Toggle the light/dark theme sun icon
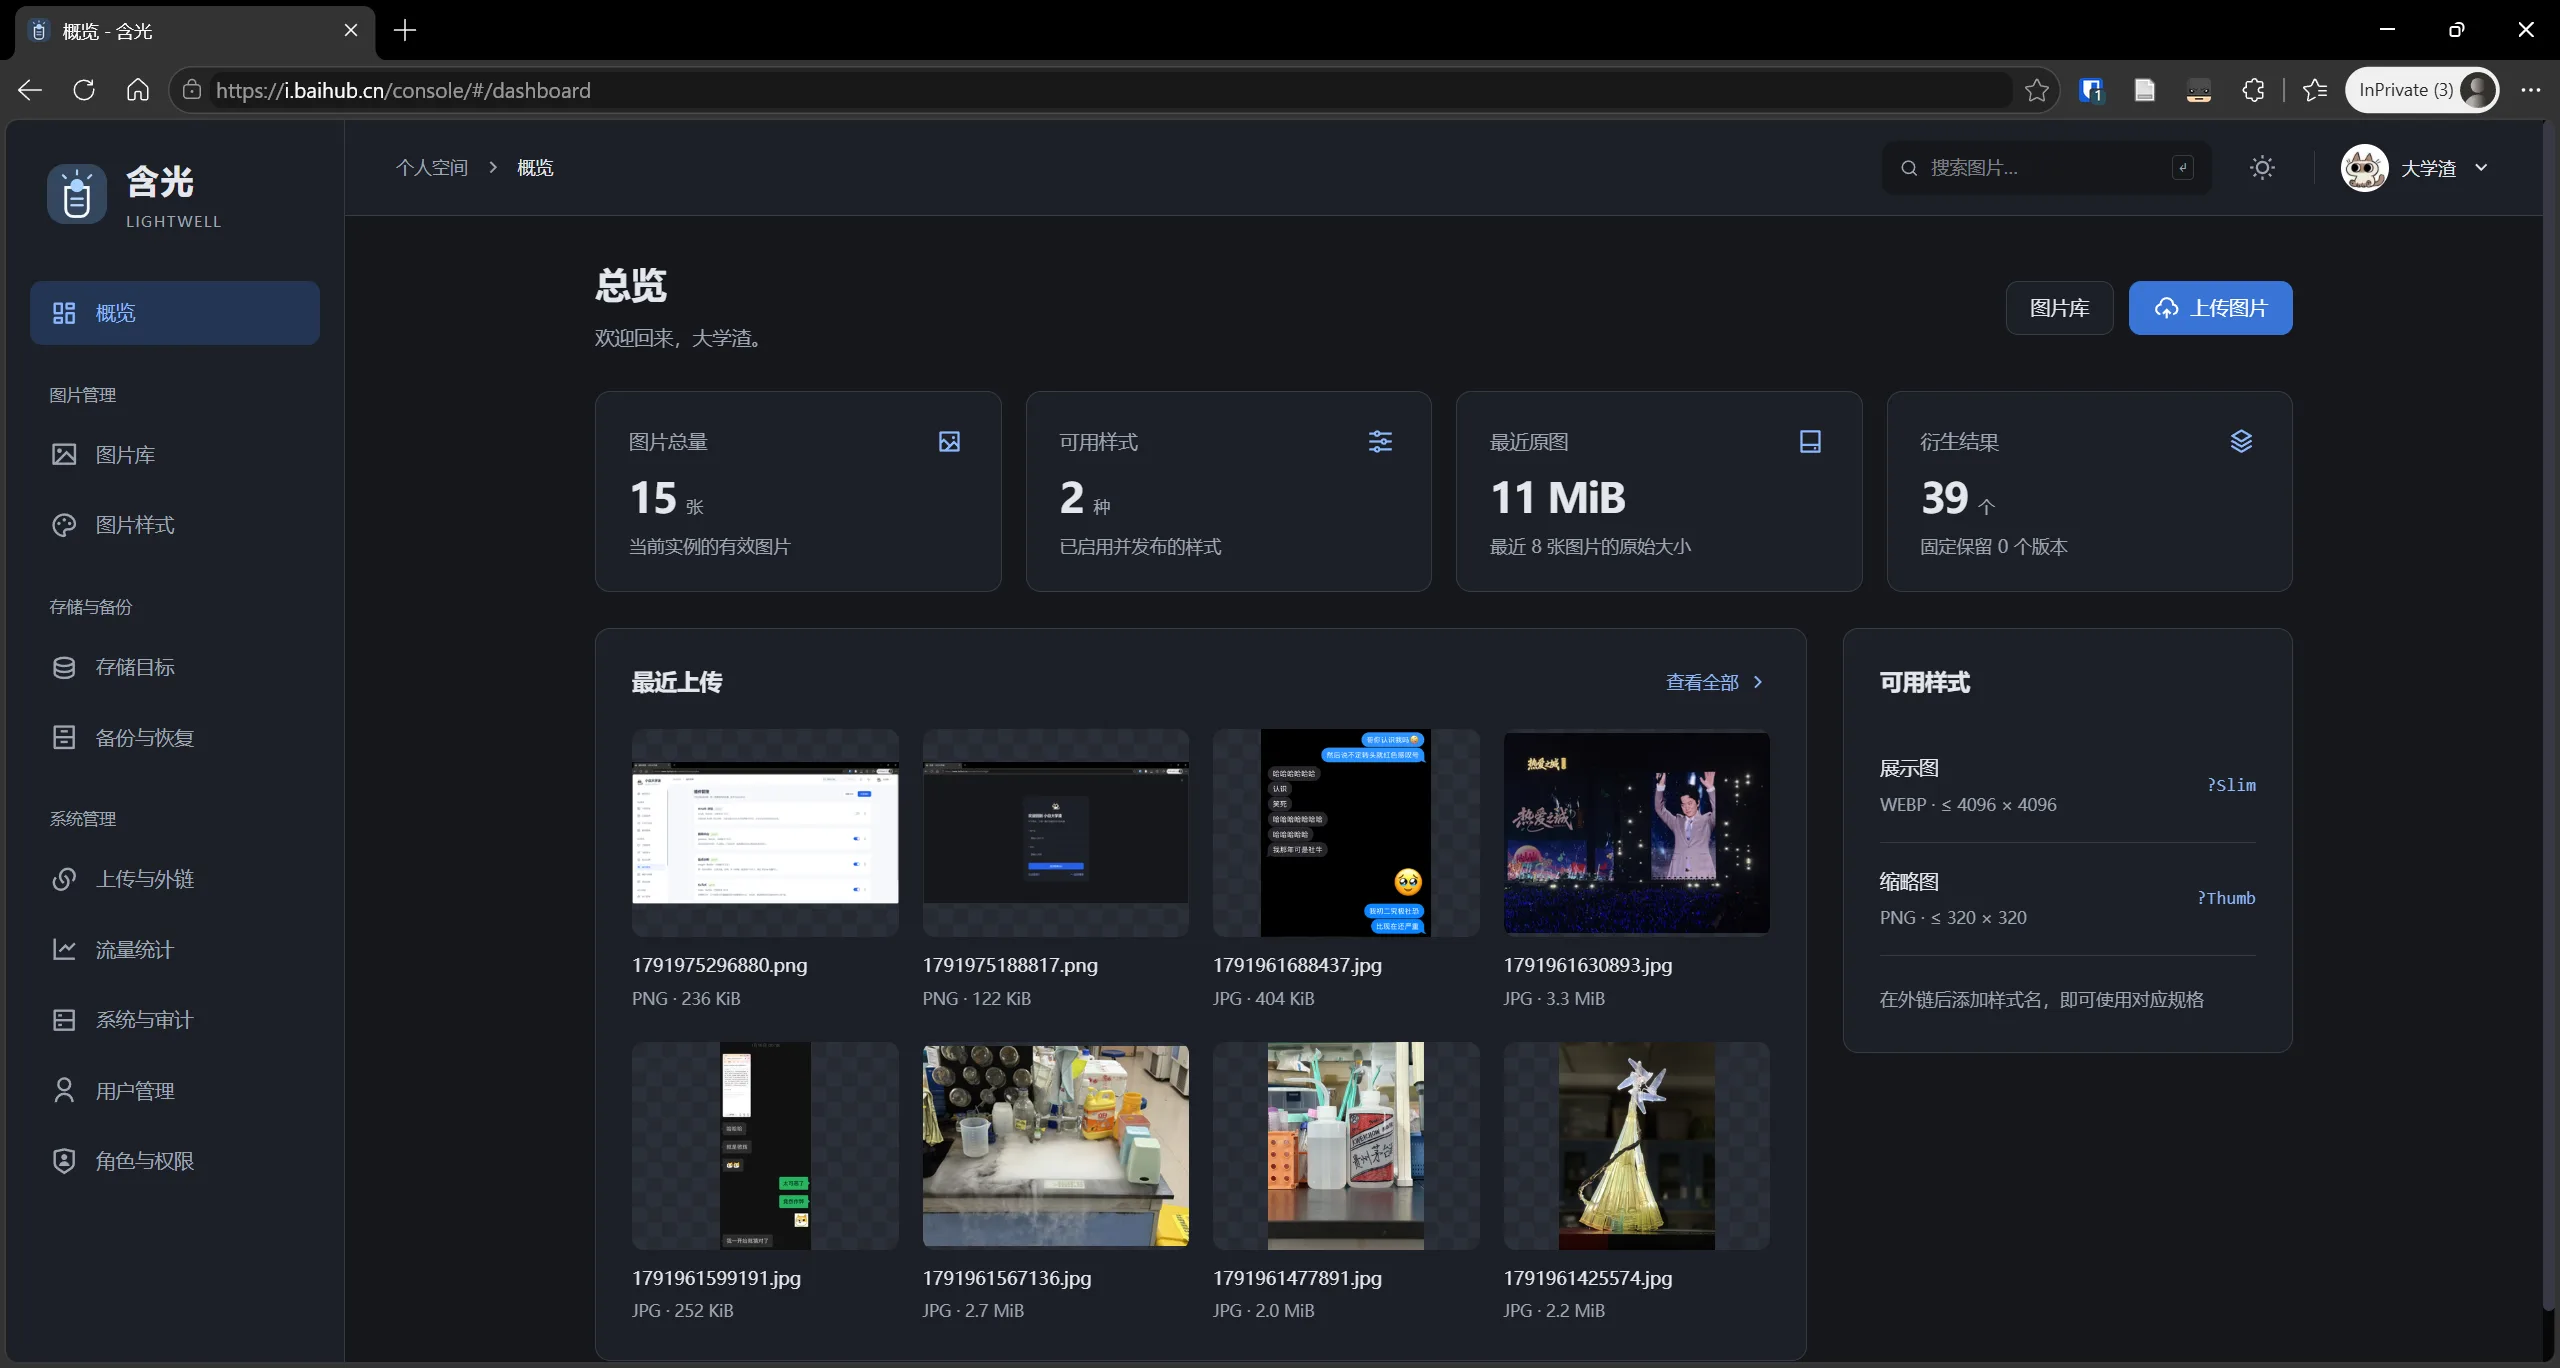Viewport: 2560px width, 1368px height. [2262, 168]
